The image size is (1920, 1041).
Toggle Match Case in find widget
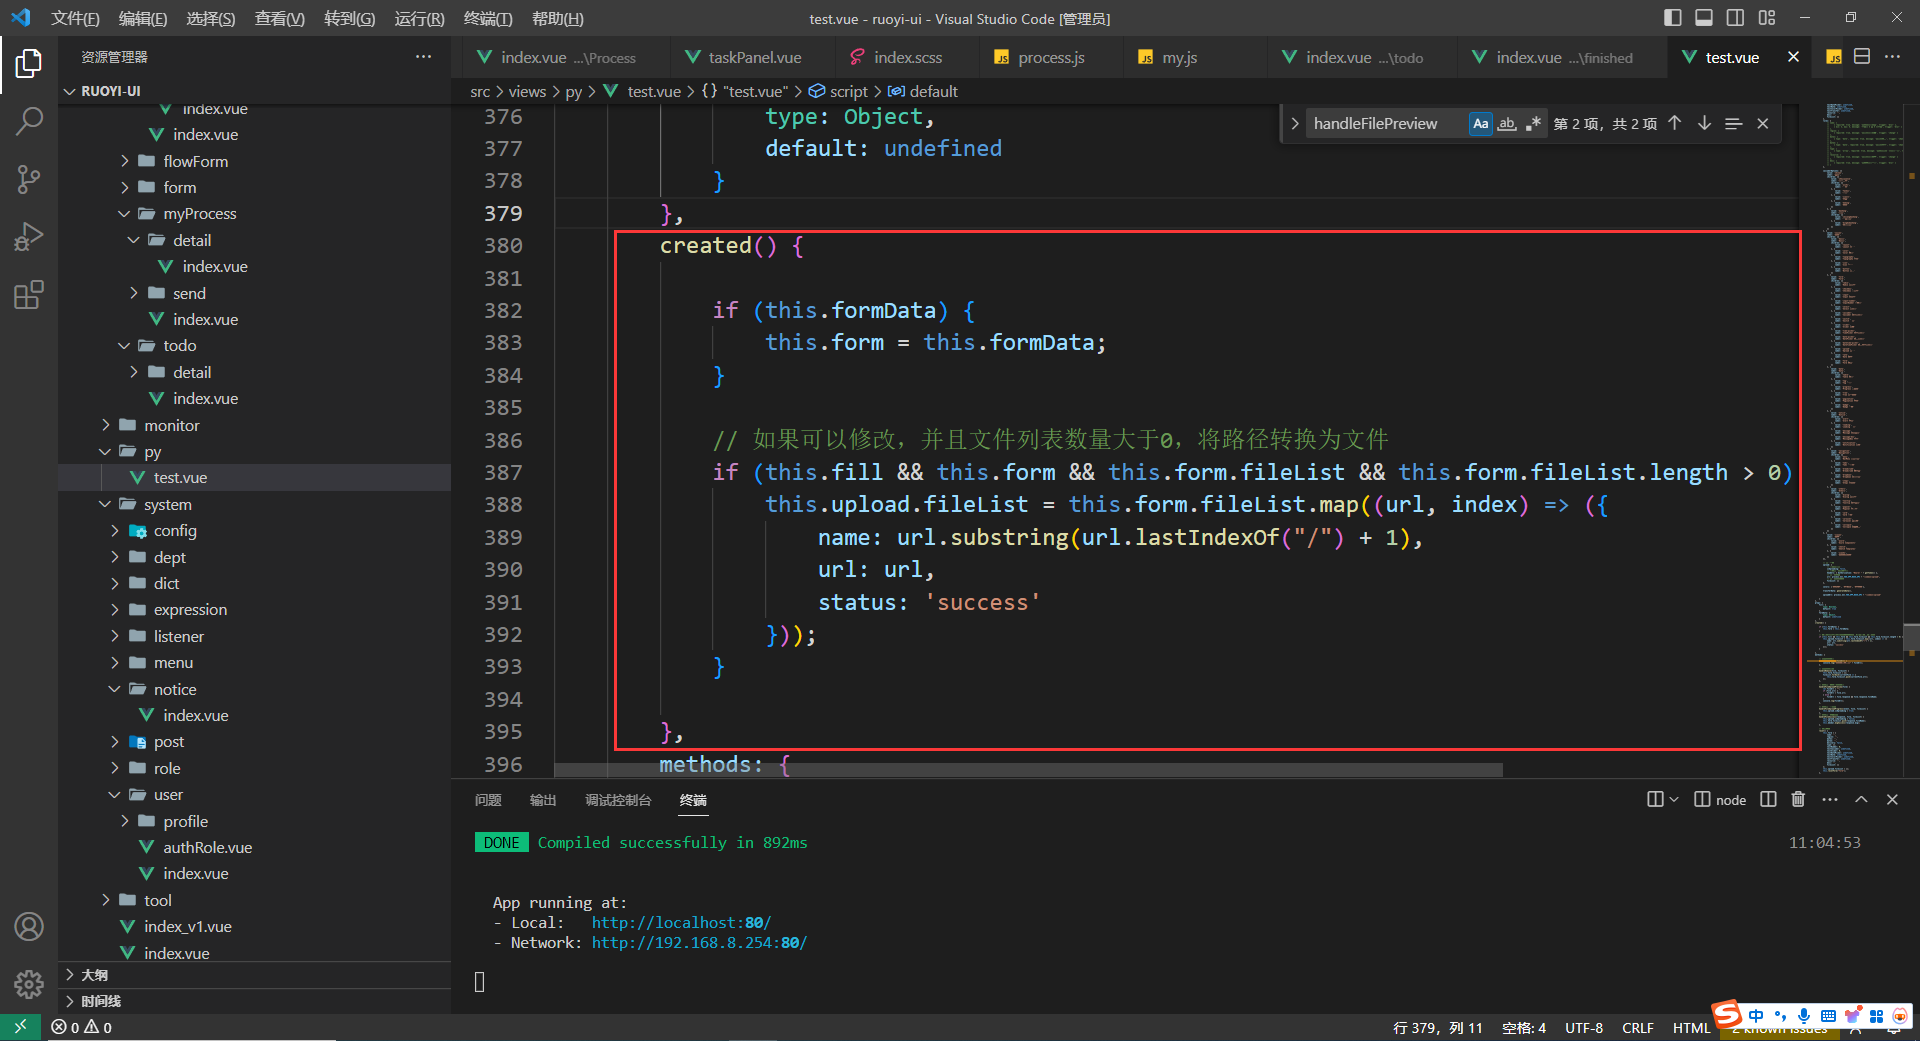point(1481,123)
